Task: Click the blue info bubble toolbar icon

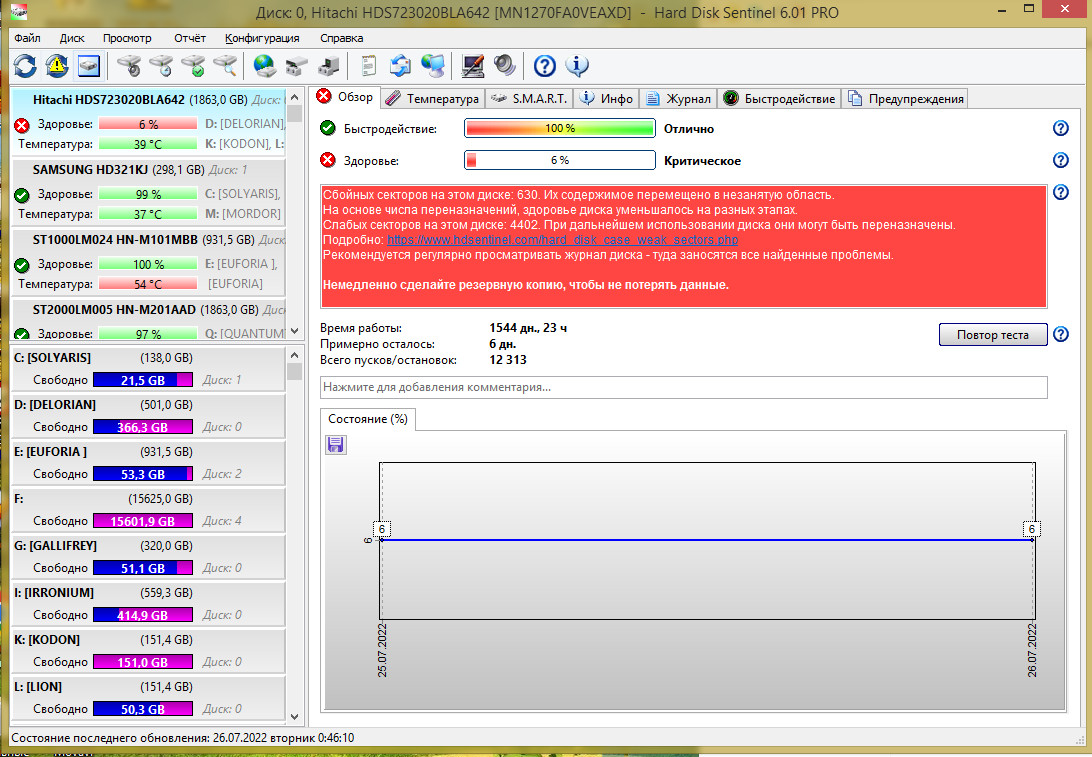Action: (577, 66)
